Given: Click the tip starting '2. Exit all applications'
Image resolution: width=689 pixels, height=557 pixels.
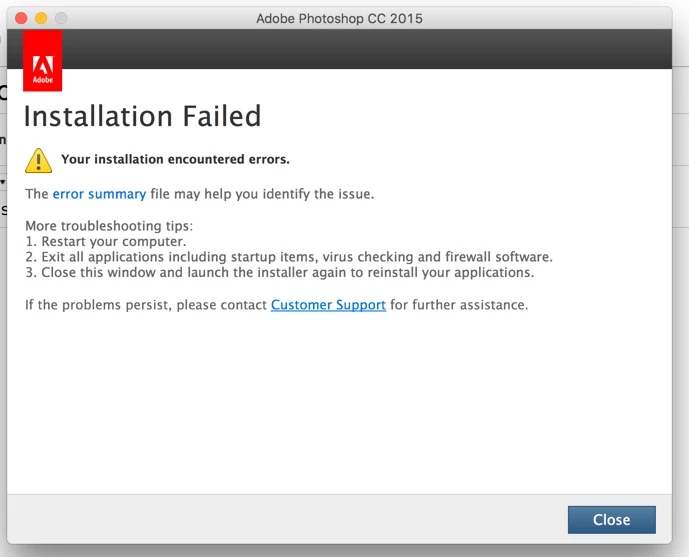Looking at the screenshot, I should (x=289, y=257).
